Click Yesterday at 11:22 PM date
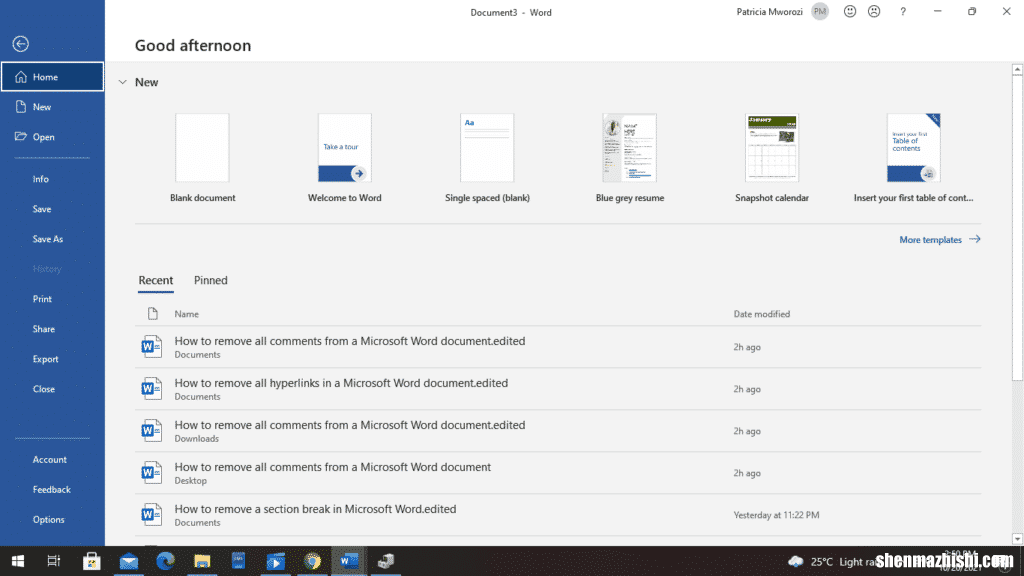 click(x=776, y=515)
